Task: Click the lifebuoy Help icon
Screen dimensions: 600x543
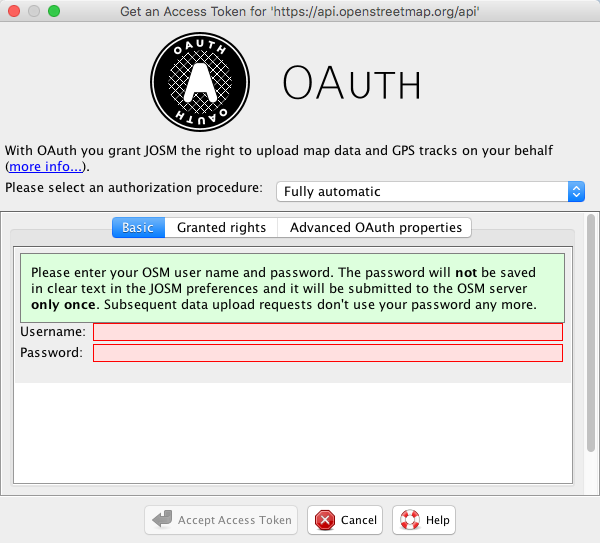Action: click(409, 520)
